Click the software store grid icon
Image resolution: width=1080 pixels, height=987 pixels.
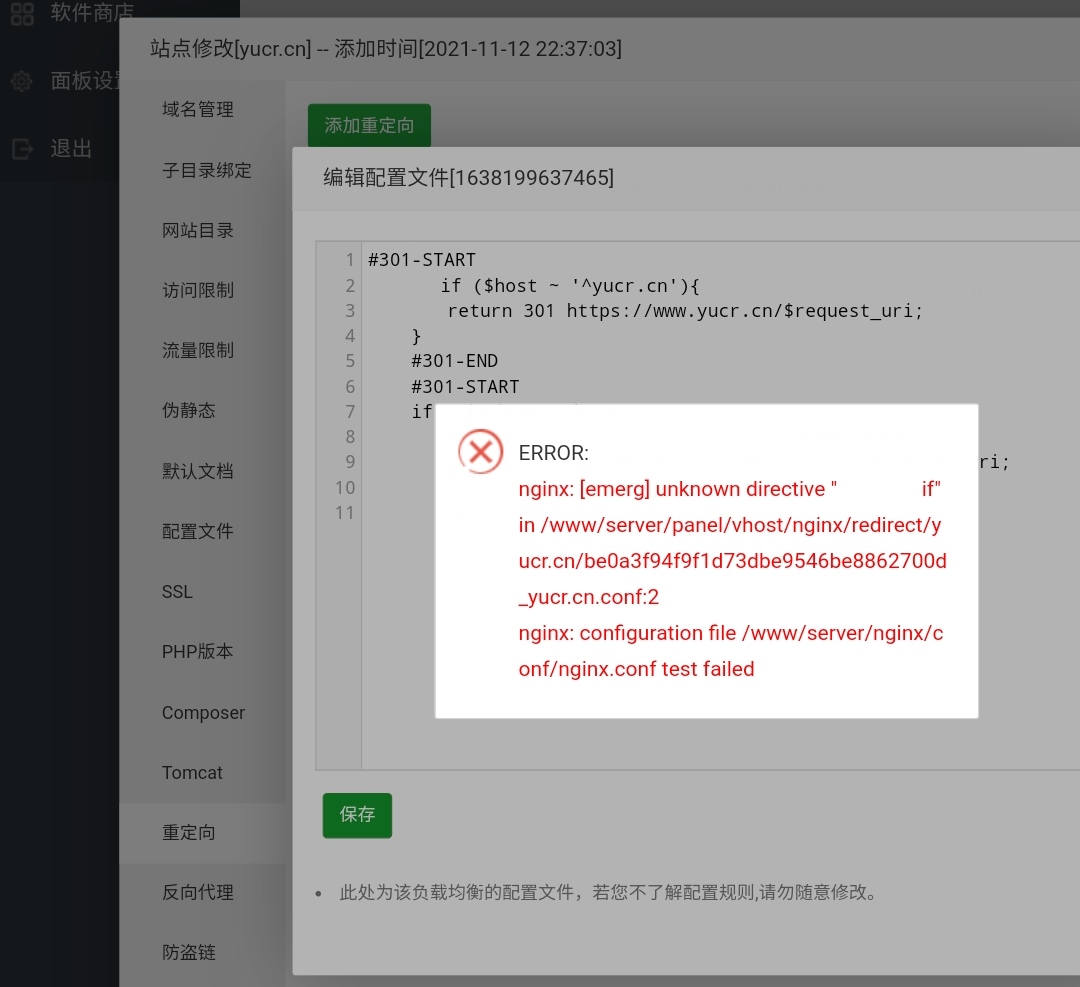point(22,13)
